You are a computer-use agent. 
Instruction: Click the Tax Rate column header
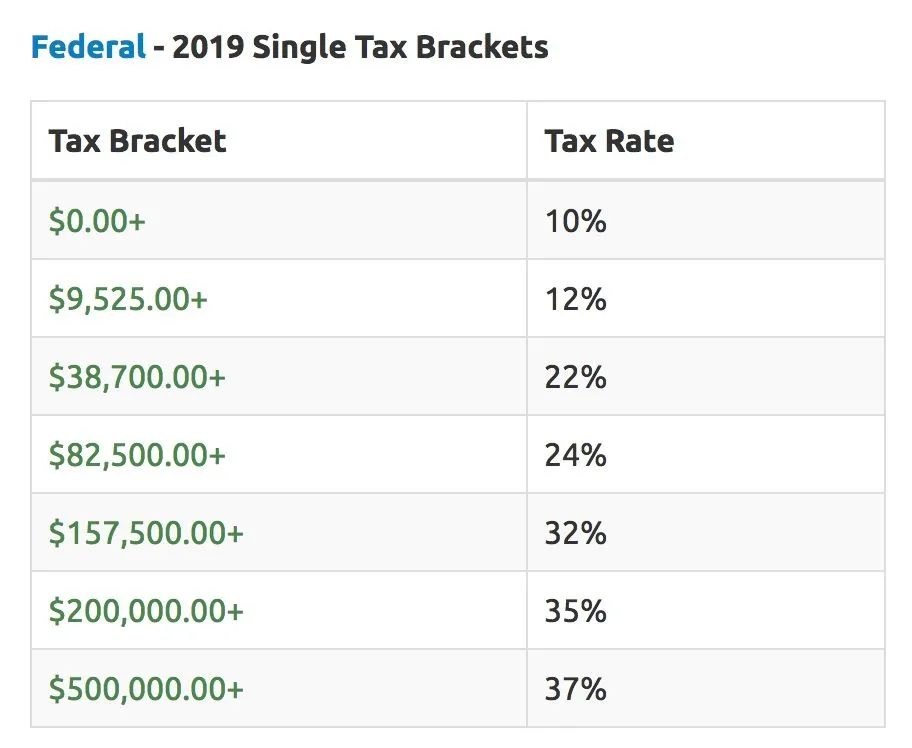tap(609, 141)
